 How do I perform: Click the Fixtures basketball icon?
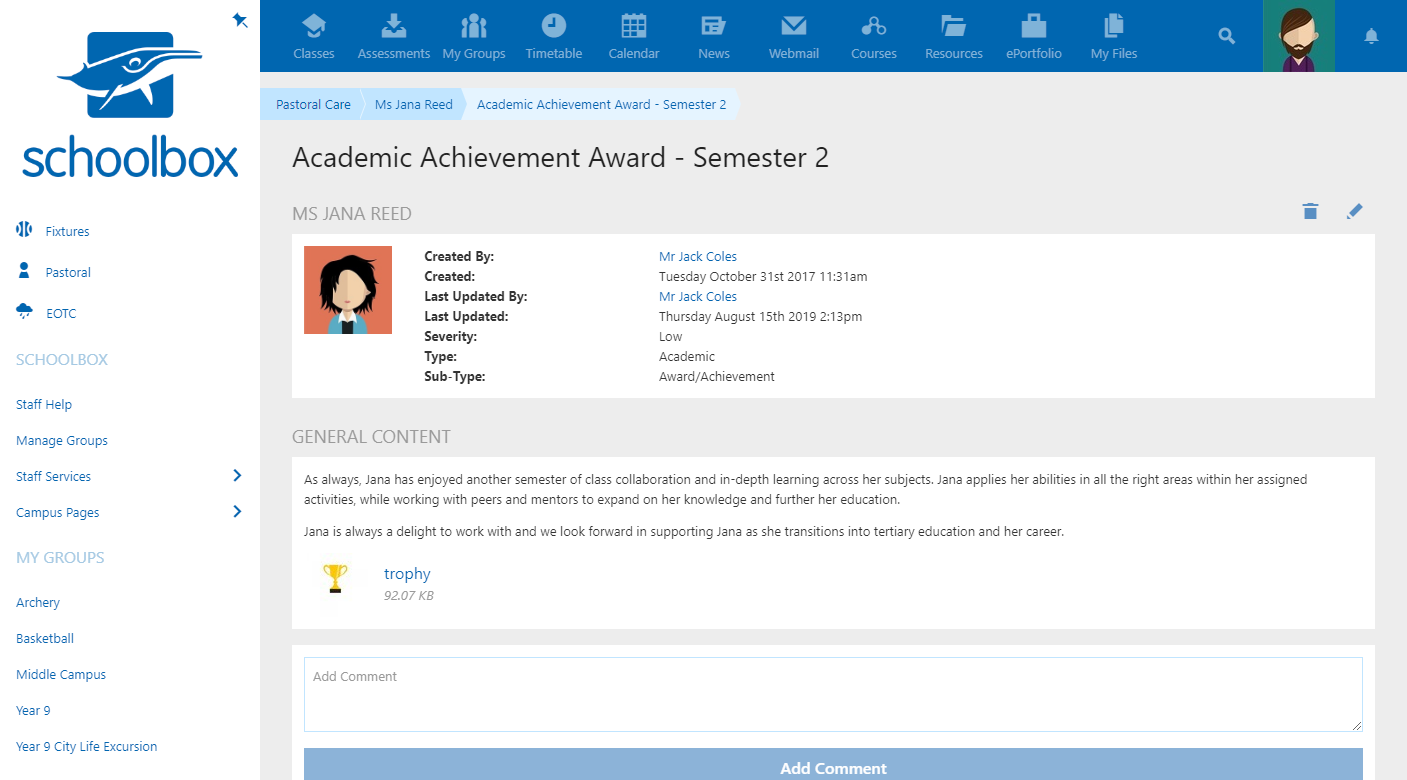point(24,230)
